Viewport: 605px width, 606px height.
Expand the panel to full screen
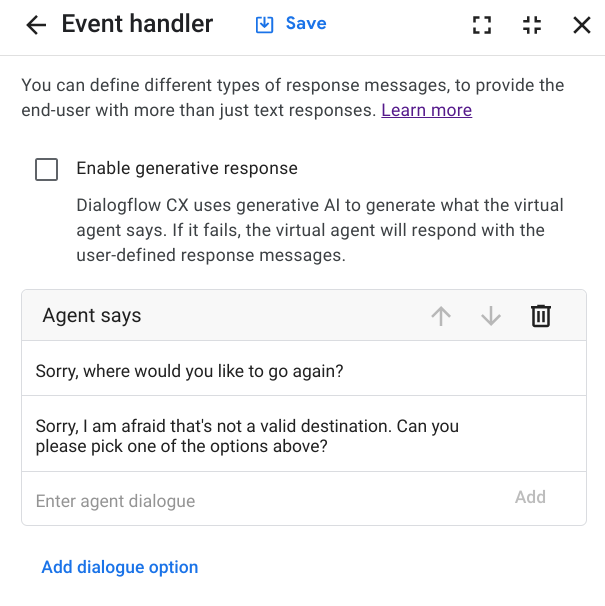pos(482,25)
